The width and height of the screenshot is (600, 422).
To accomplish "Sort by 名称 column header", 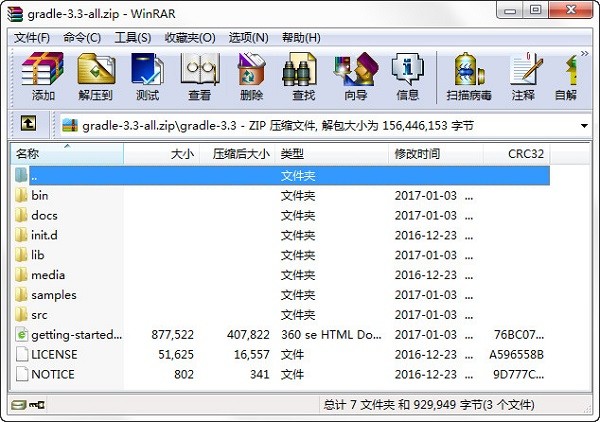I will tap(67, 154).
